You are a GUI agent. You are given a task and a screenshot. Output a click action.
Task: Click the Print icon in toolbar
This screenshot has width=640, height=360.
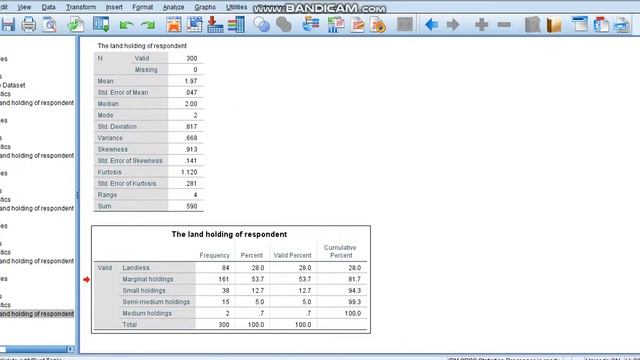[x=29, y=24]
